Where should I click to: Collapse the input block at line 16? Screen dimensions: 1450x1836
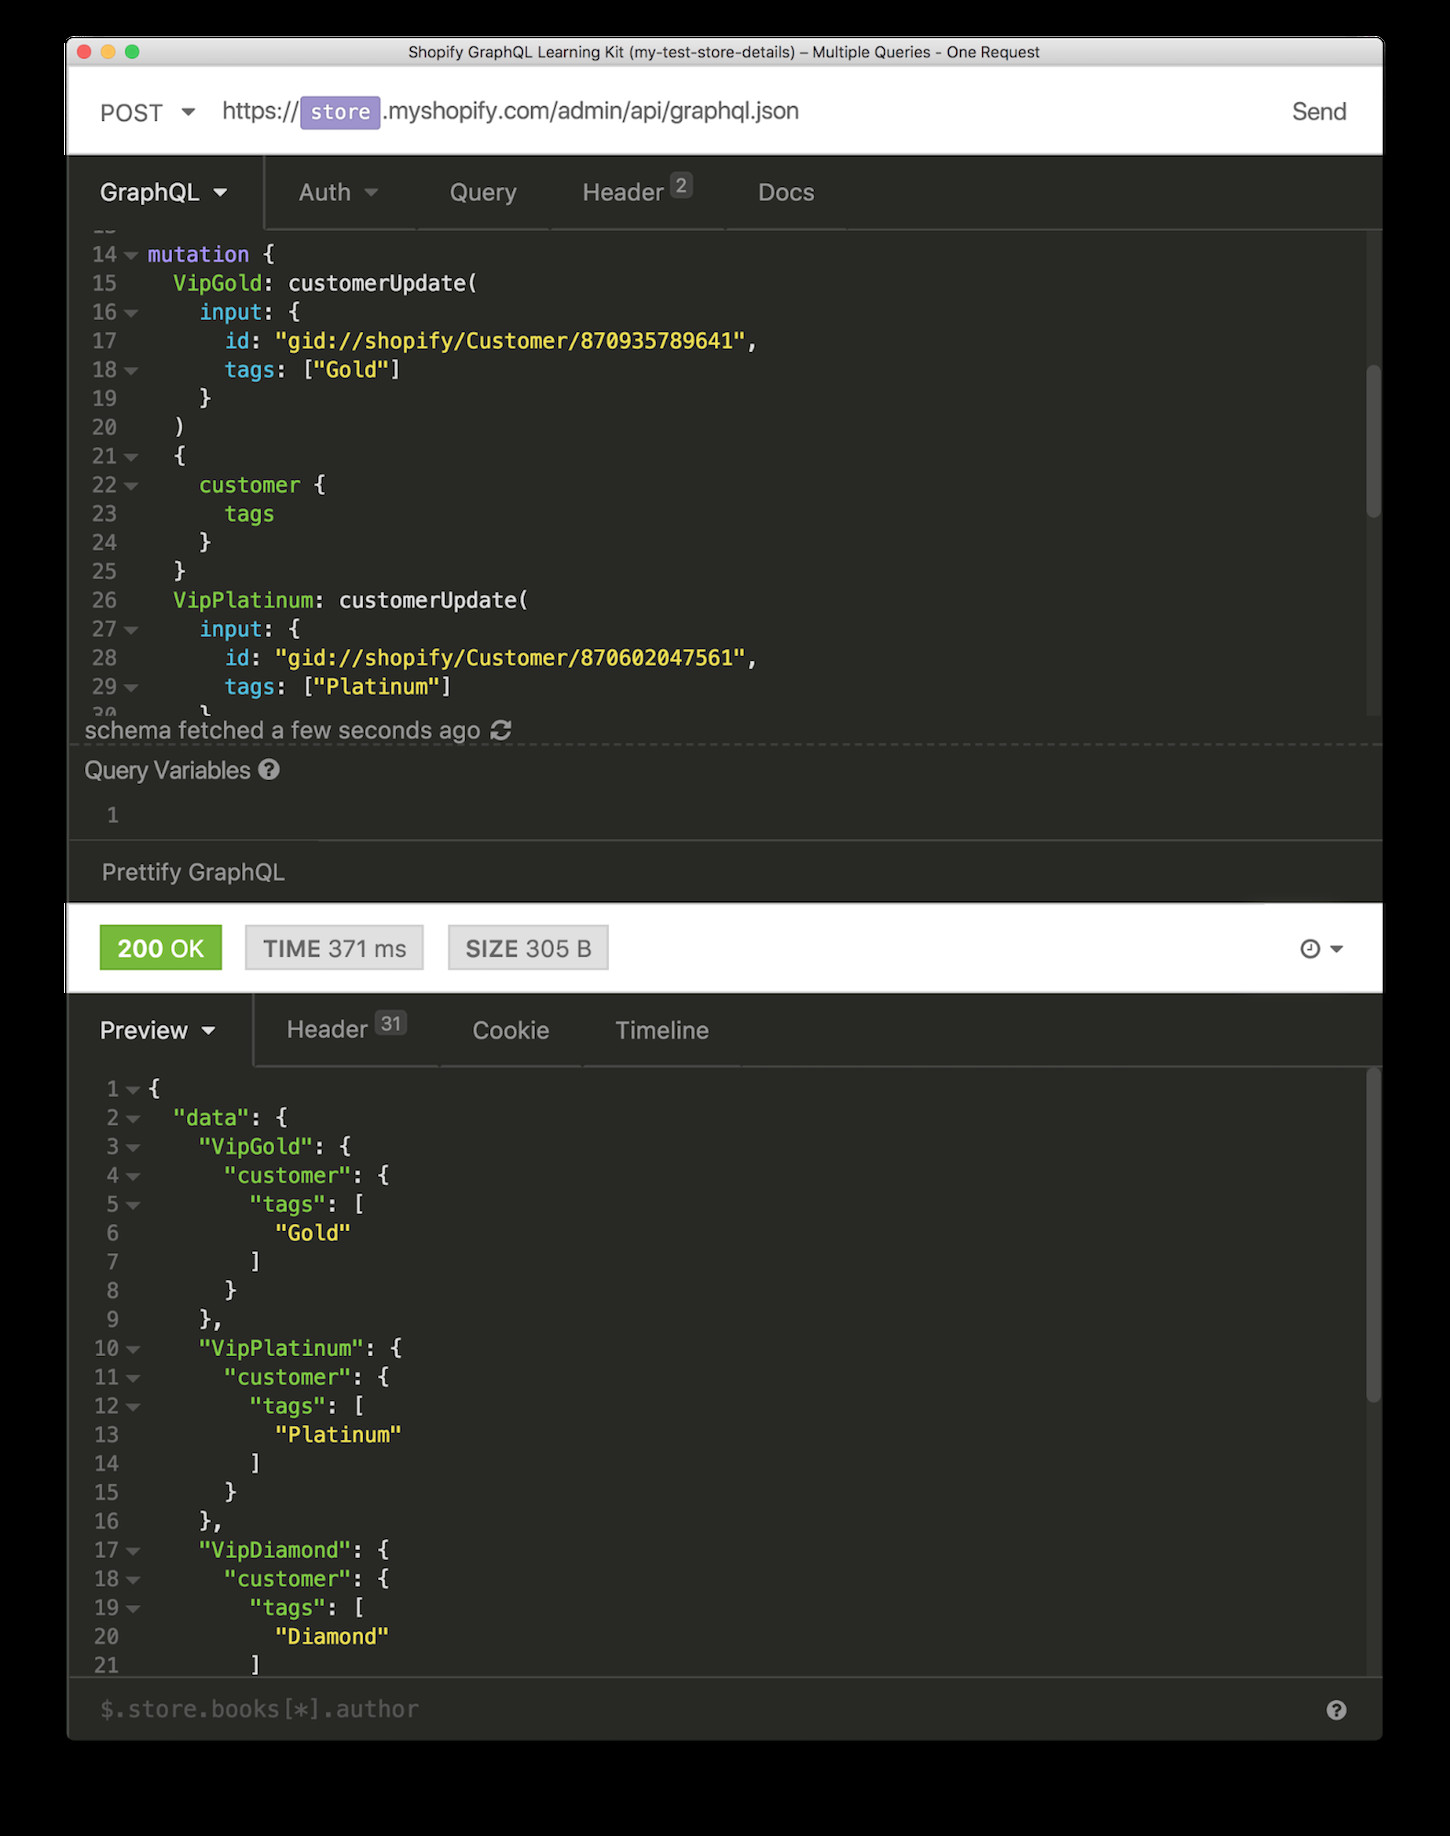tap(131, 313)
